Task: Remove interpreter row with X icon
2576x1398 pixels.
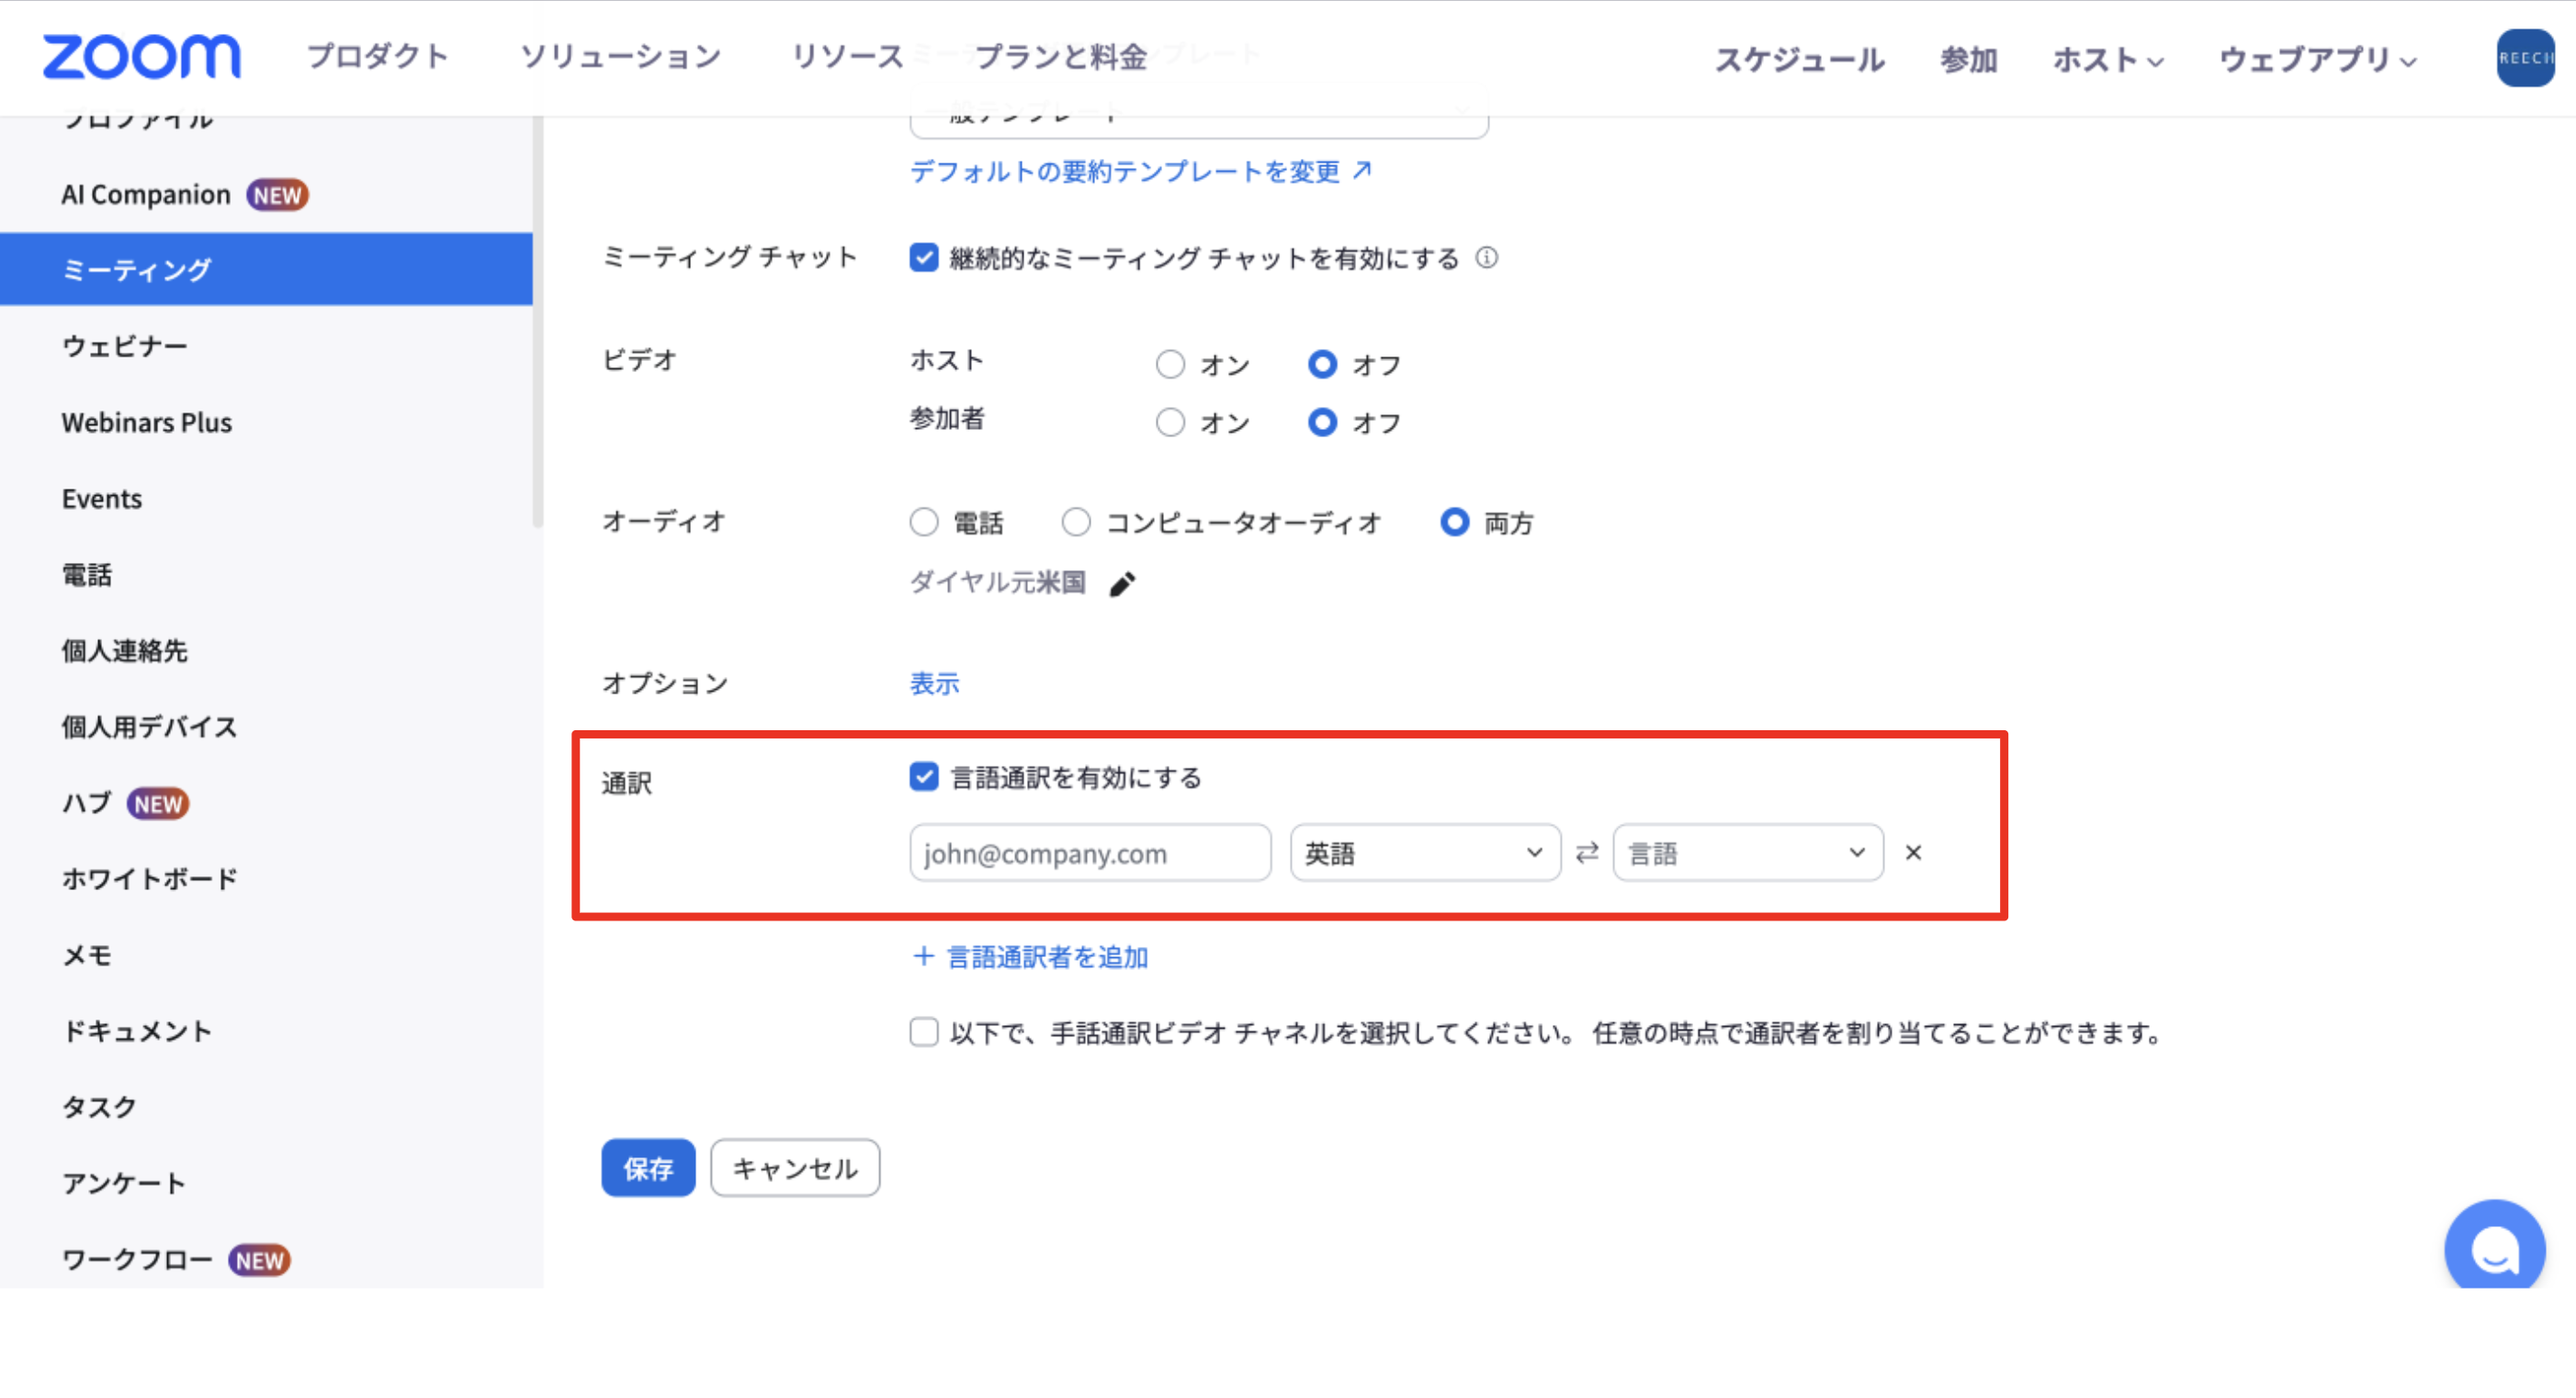Action: click(1913, 853)
